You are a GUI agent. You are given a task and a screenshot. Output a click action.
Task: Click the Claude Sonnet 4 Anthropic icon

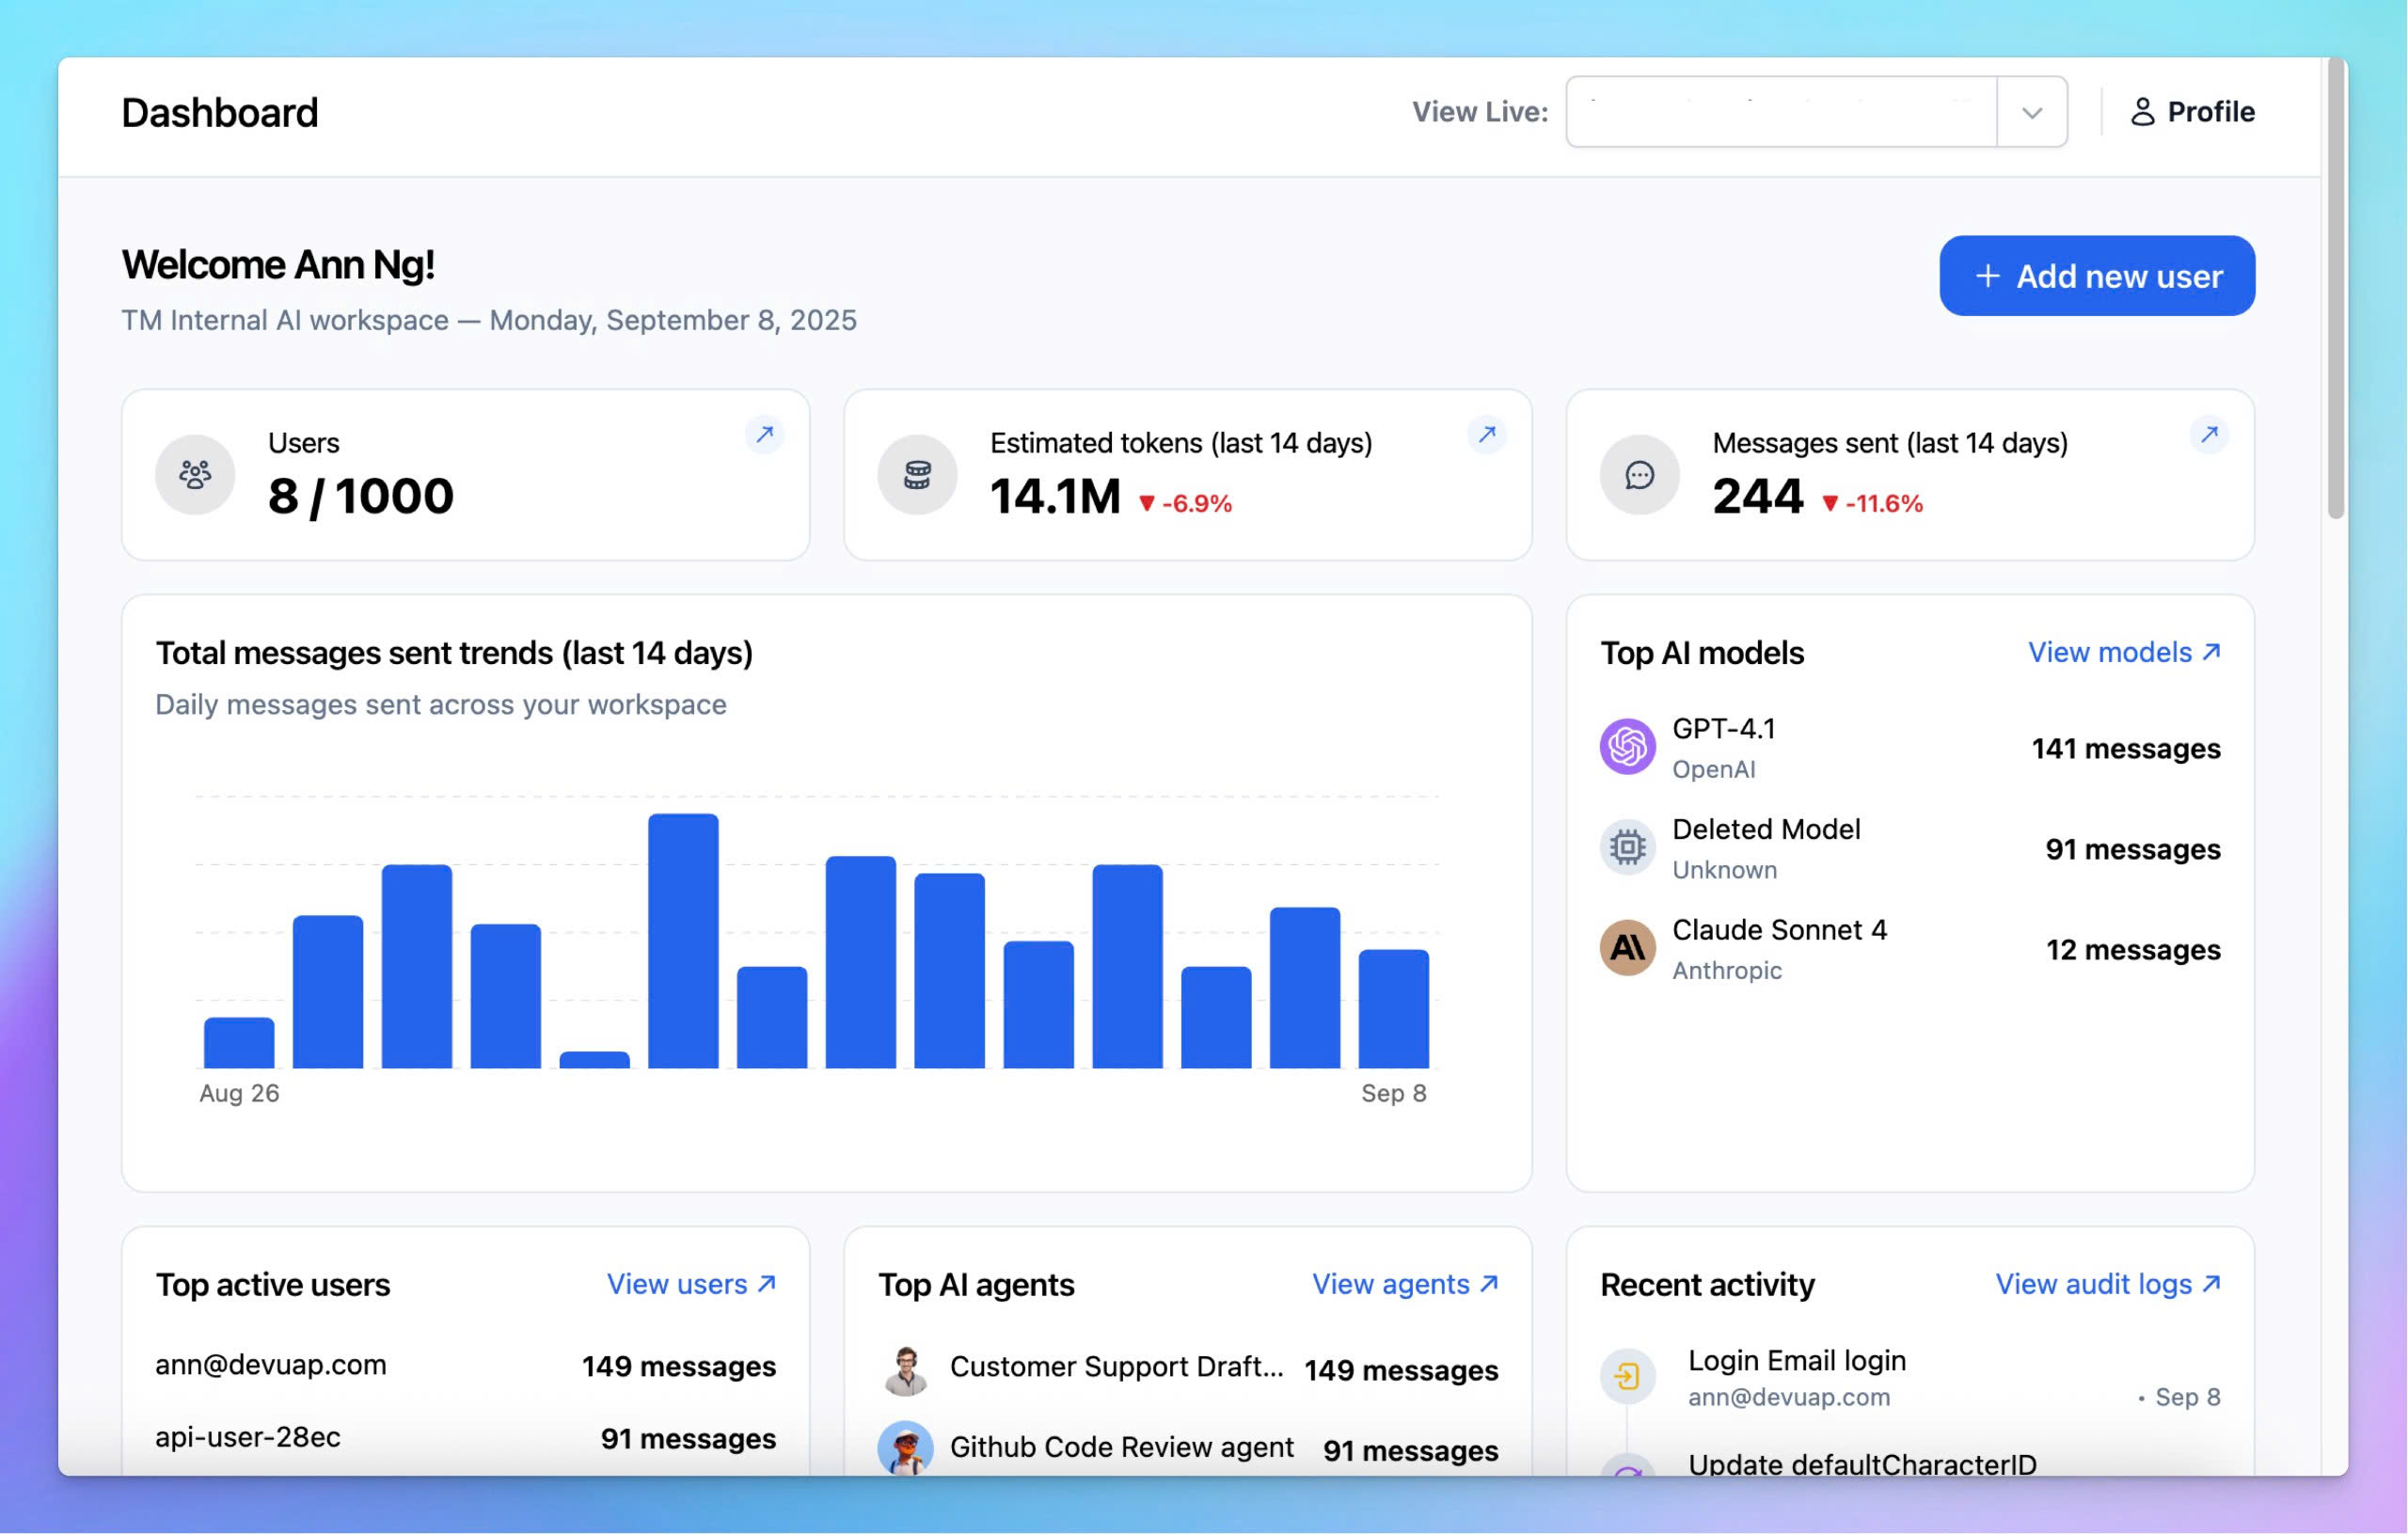pos(1627,947)
